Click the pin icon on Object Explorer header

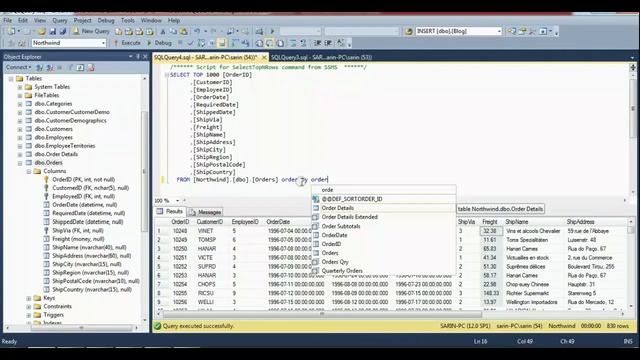pyautogui.click(x=138, y=57)
